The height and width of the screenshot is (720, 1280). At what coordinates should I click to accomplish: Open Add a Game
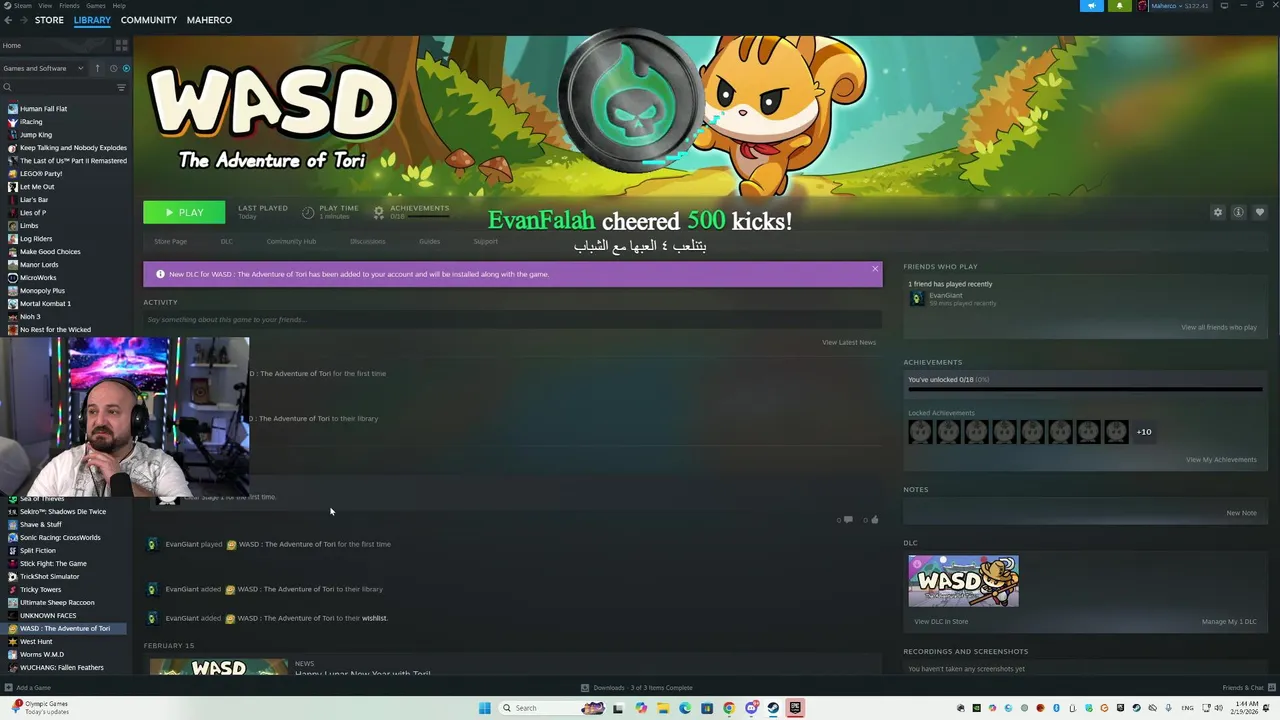point(27,688)
